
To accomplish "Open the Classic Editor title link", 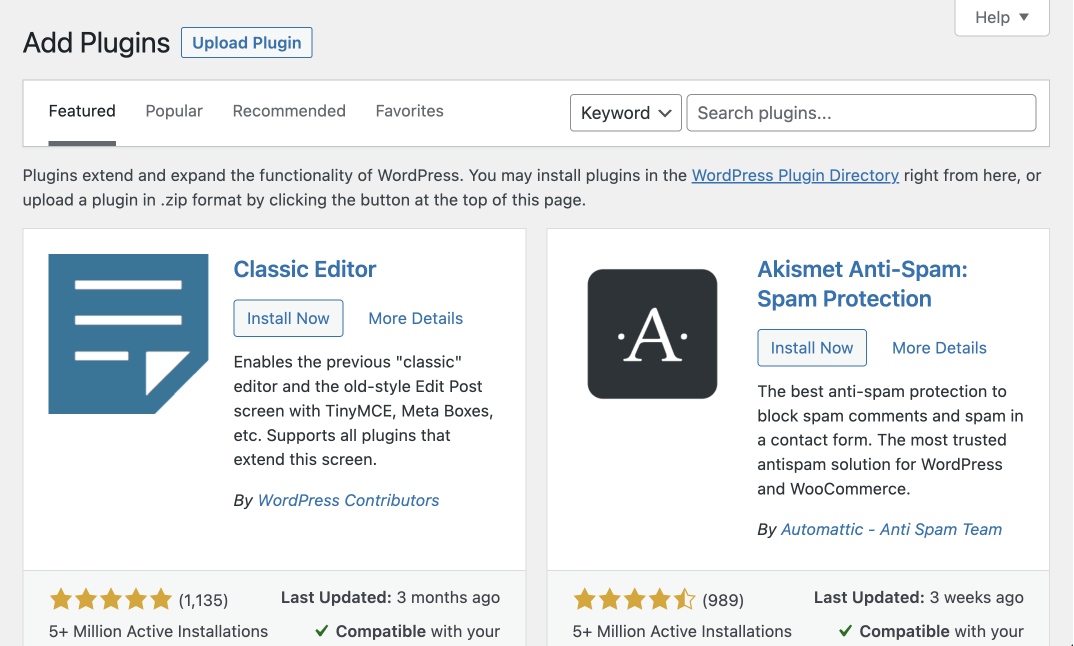I will [305, 269].
